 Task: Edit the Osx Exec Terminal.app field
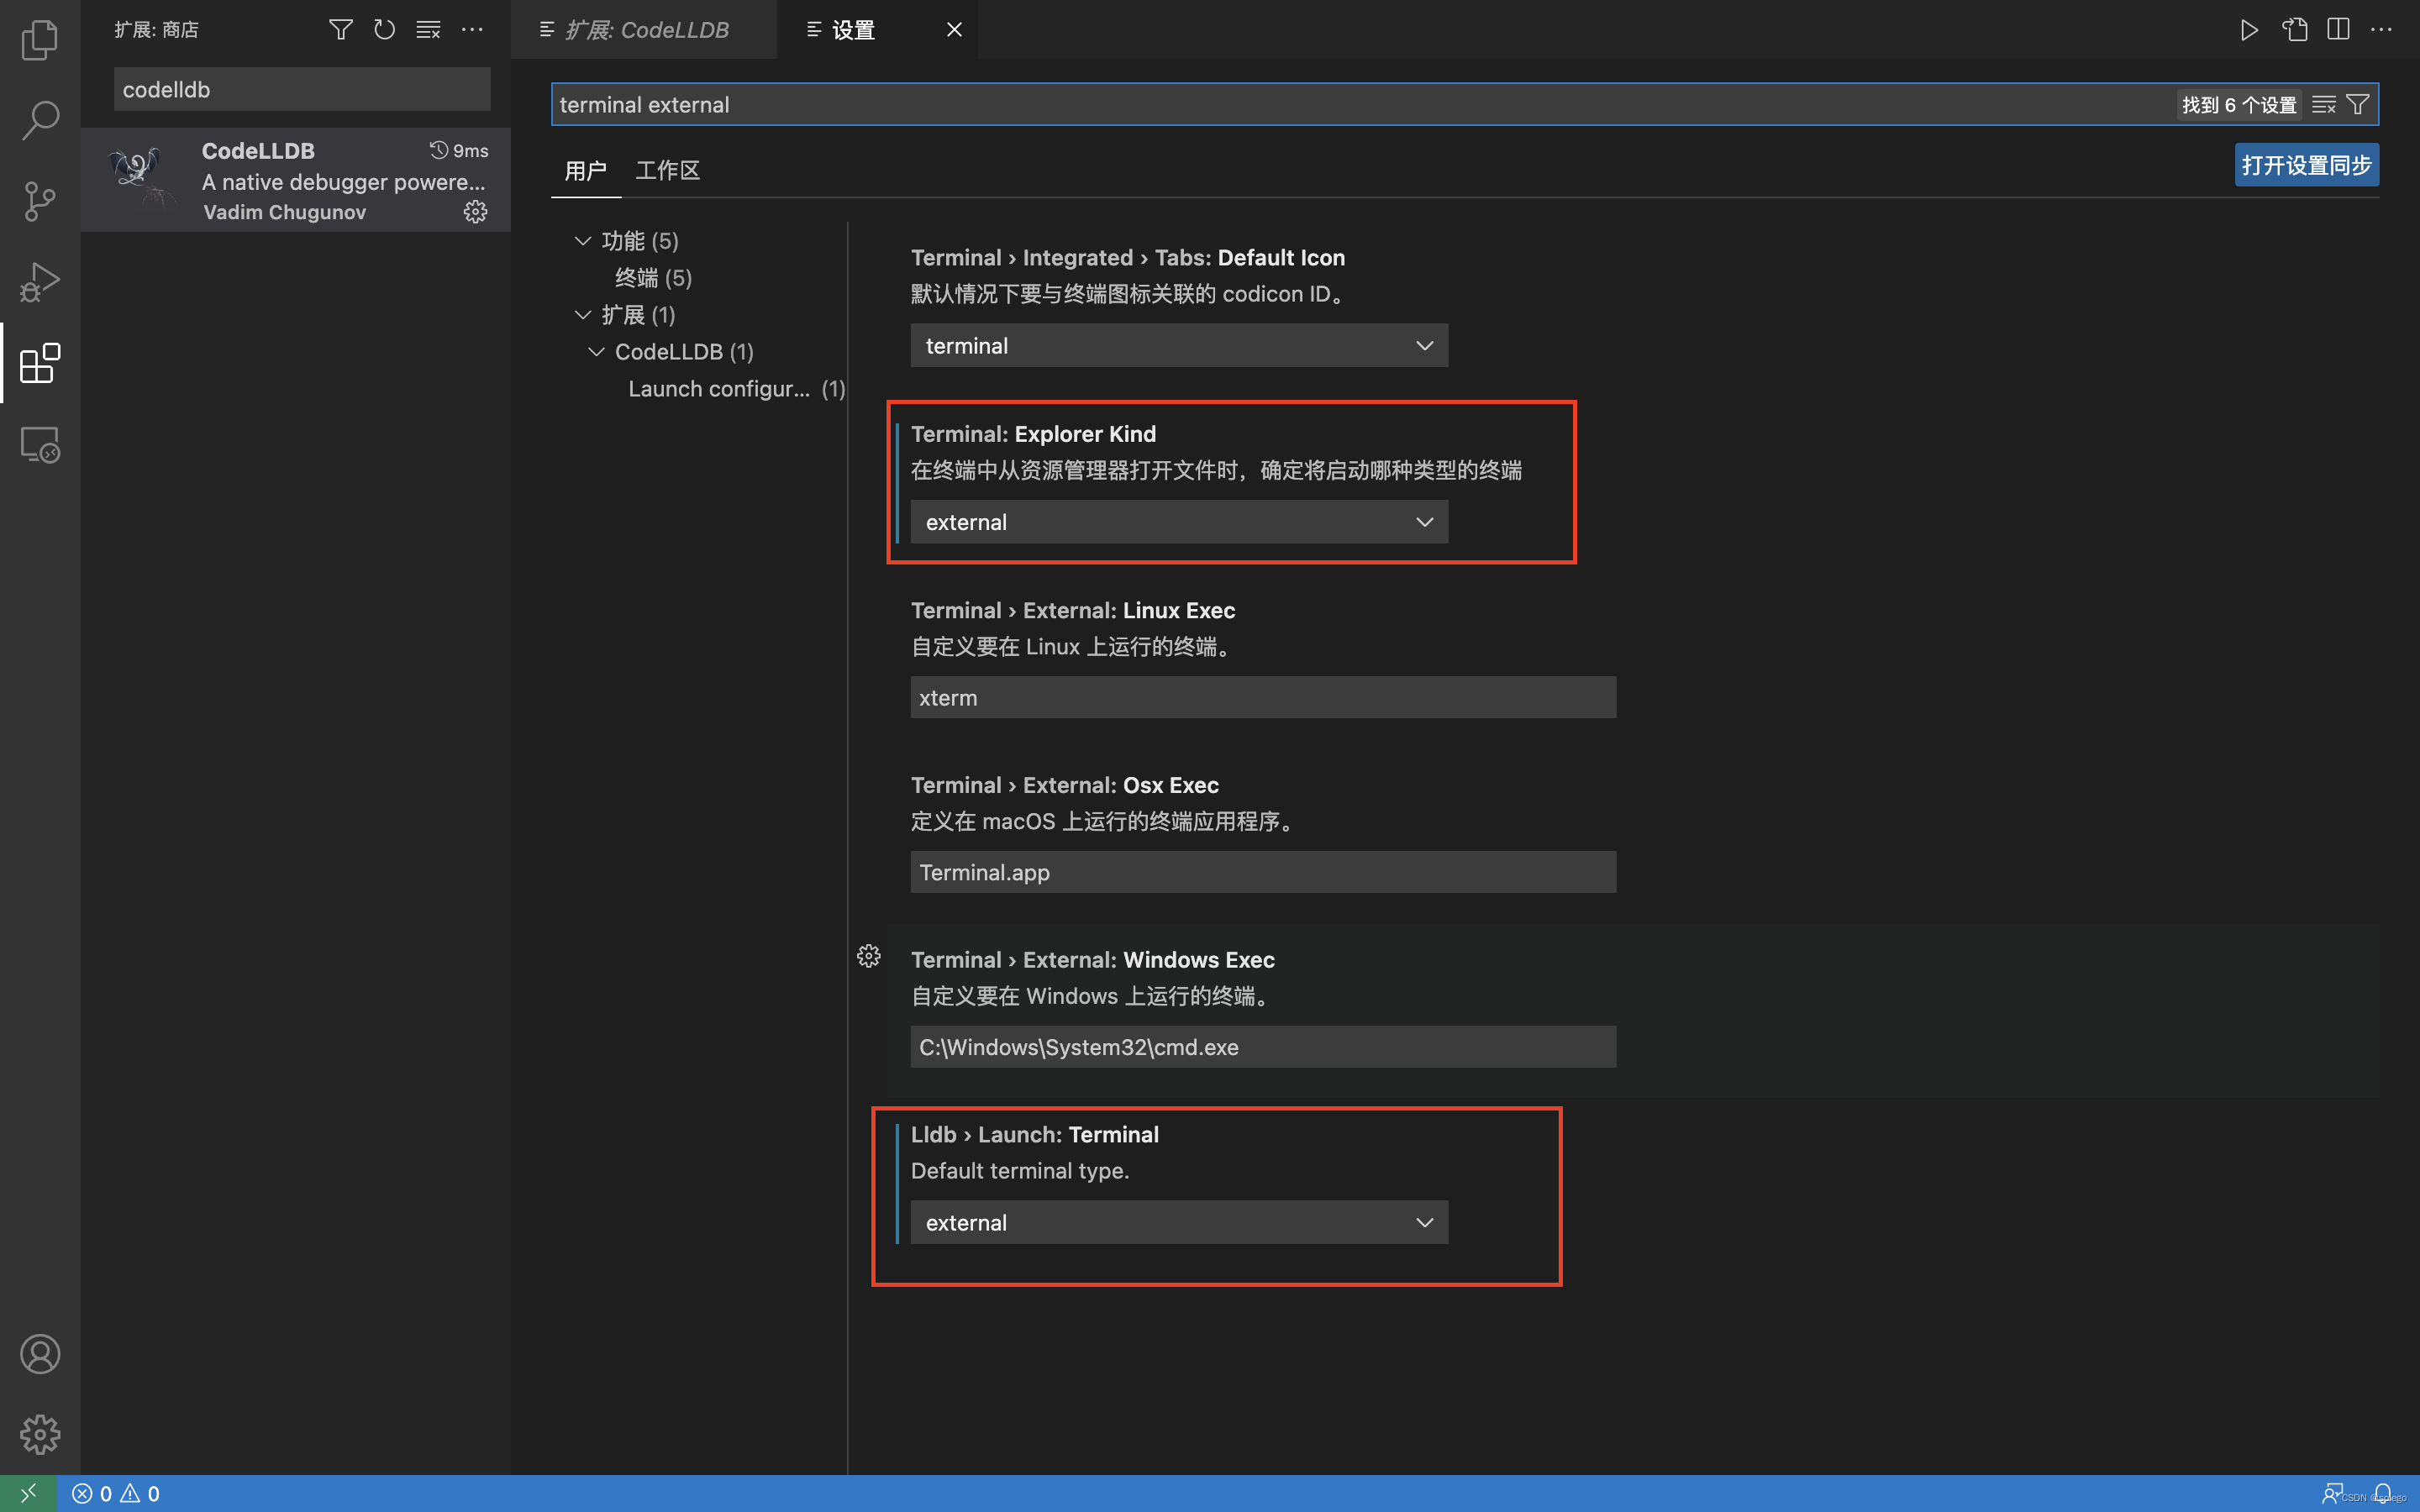pos(1263,872)
